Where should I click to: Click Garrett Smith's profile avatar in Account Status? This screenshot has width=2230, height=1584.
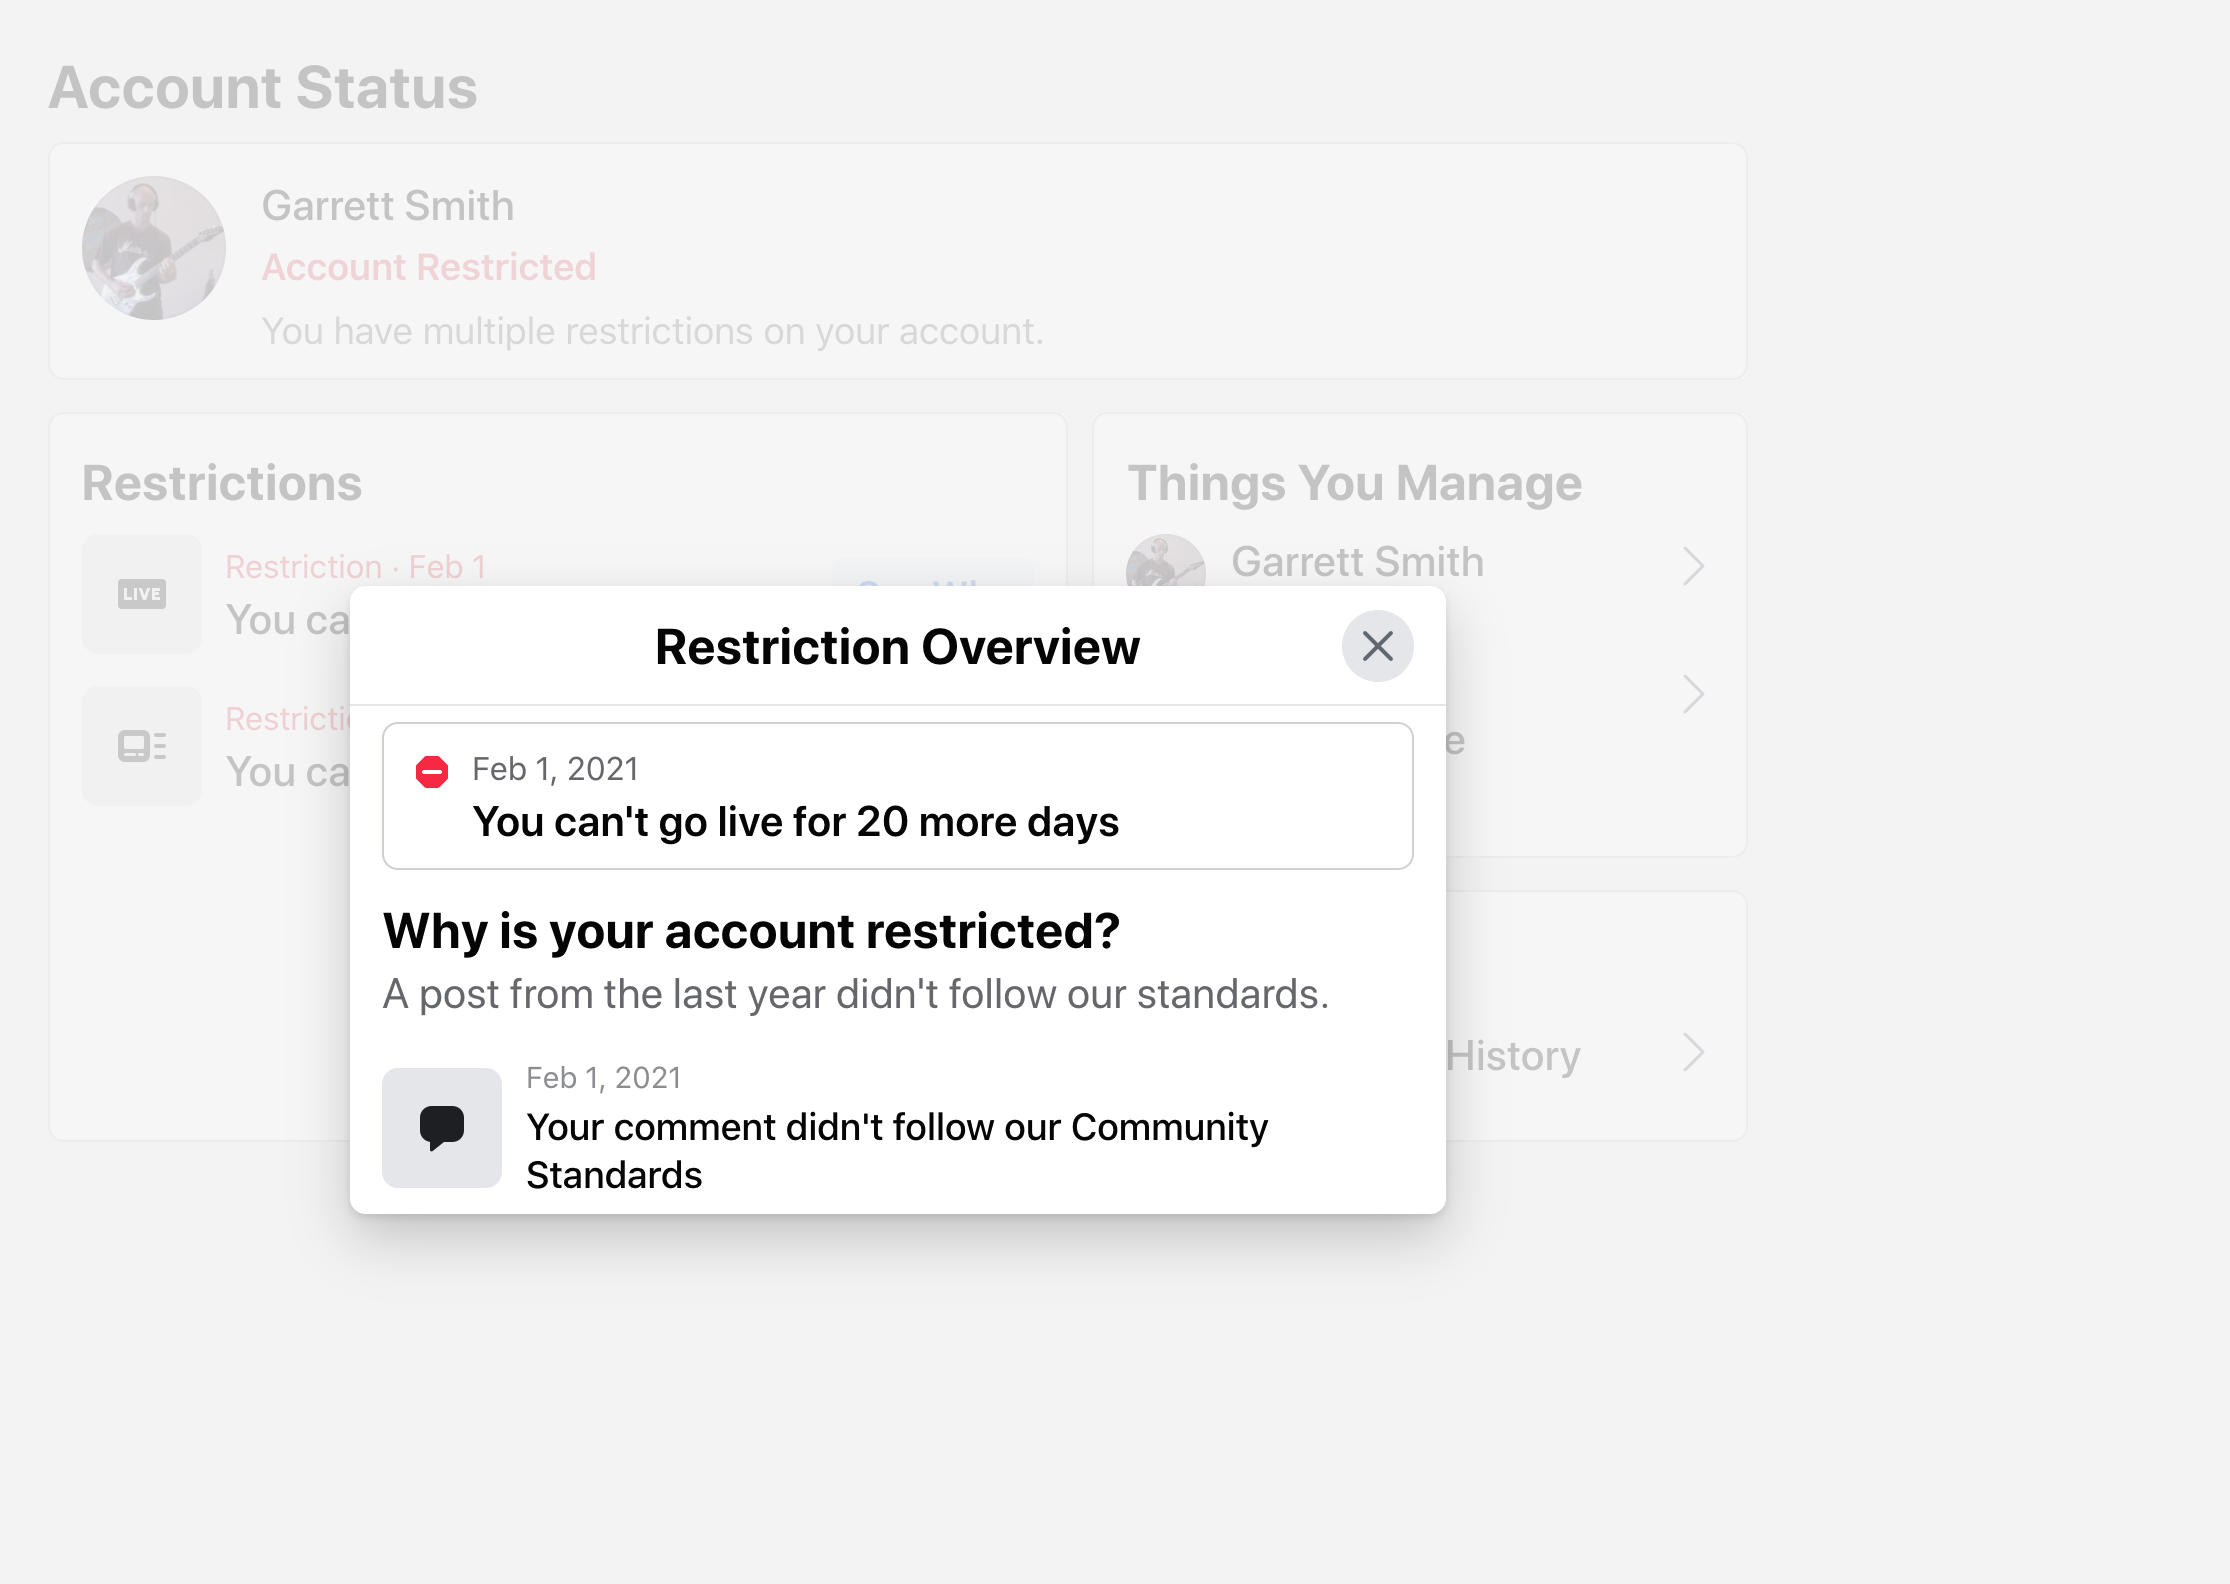click(x=152, y=247)
